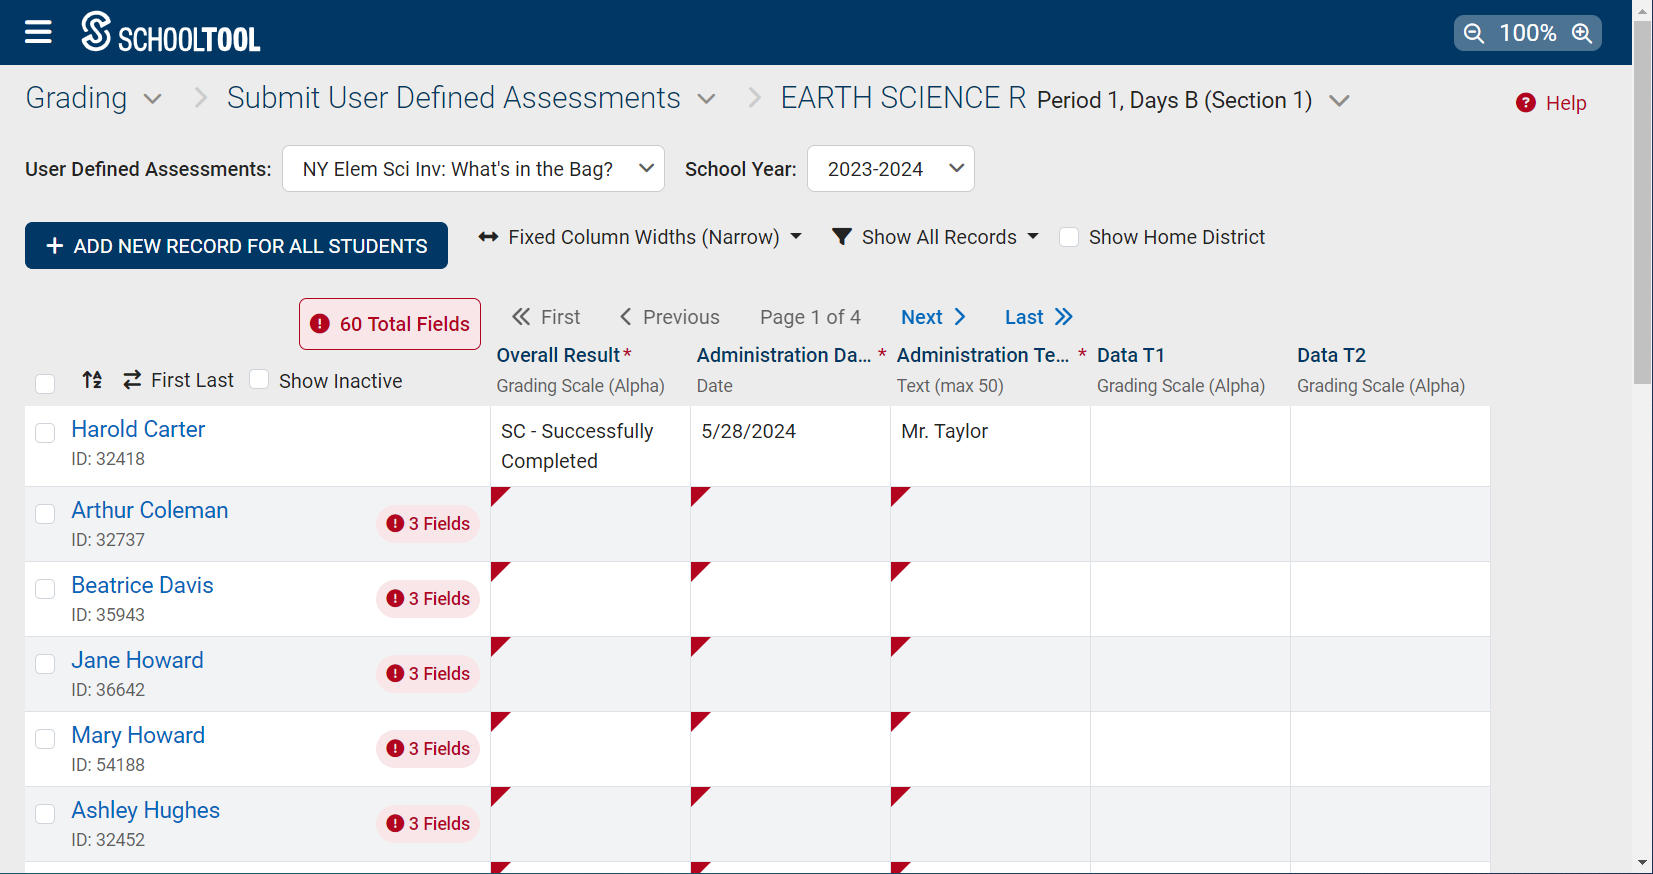Open the Grading breadcrumb menu
Viewport: 1653px width, 874px height.
click(76, 98)
